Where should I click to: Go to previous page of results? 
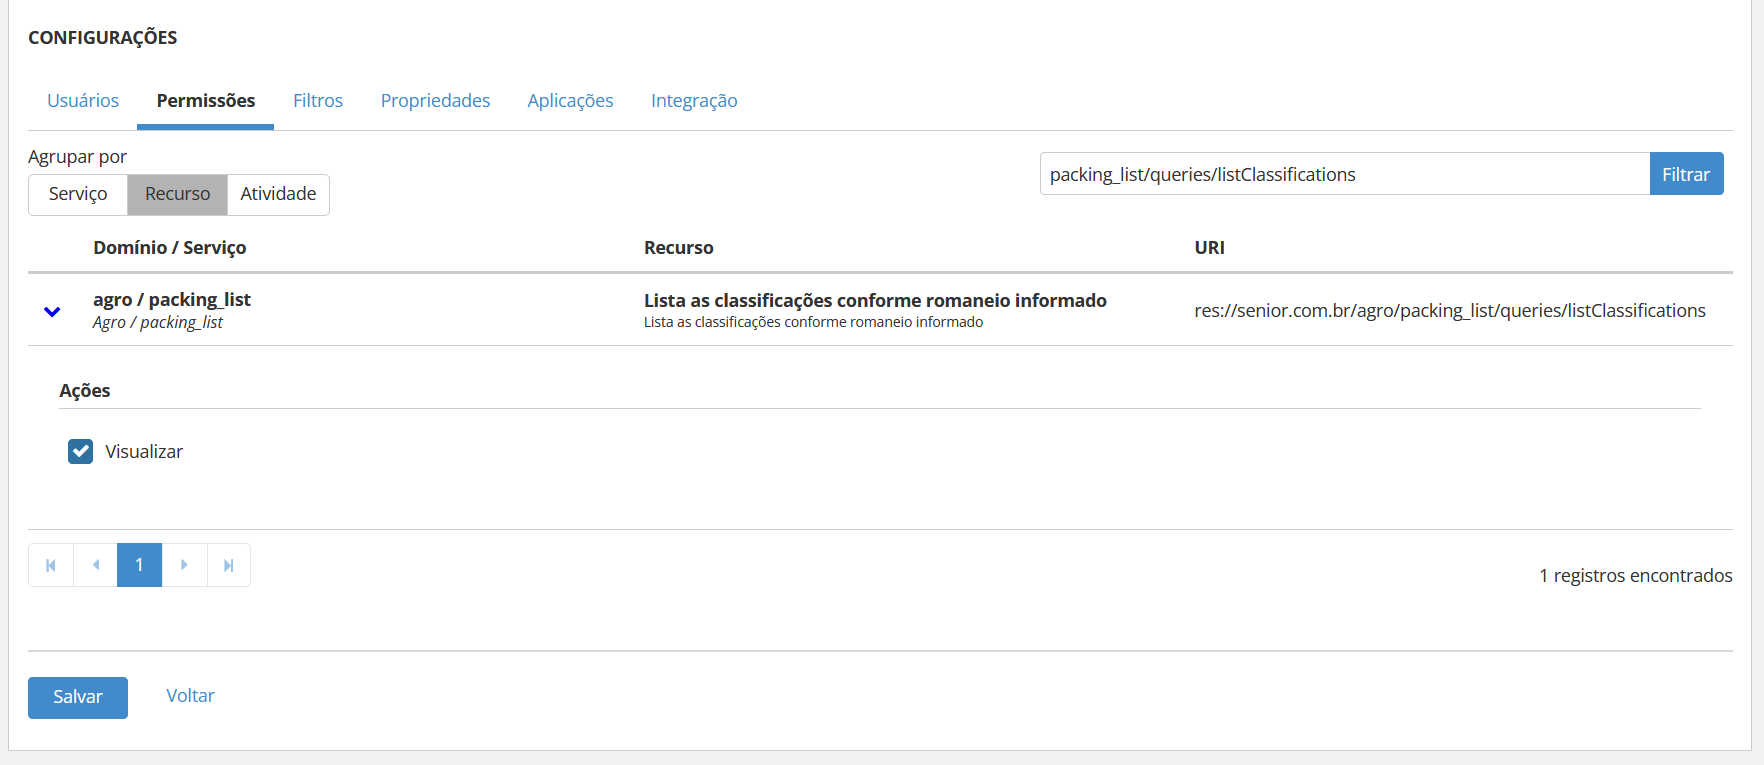click(95, 565)
